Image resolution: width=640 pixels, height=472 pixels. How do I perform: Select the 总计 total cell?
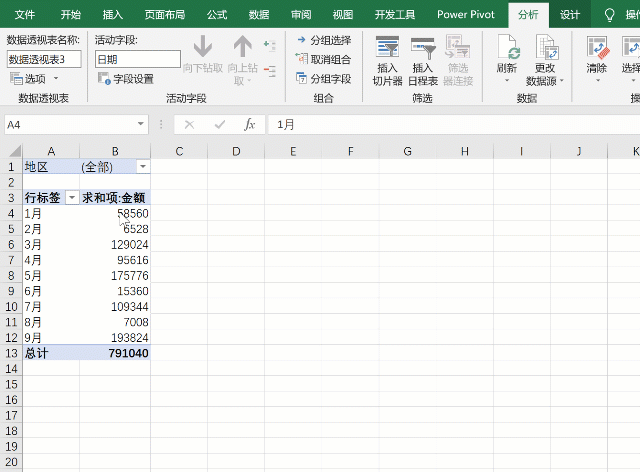click(51, 353)
